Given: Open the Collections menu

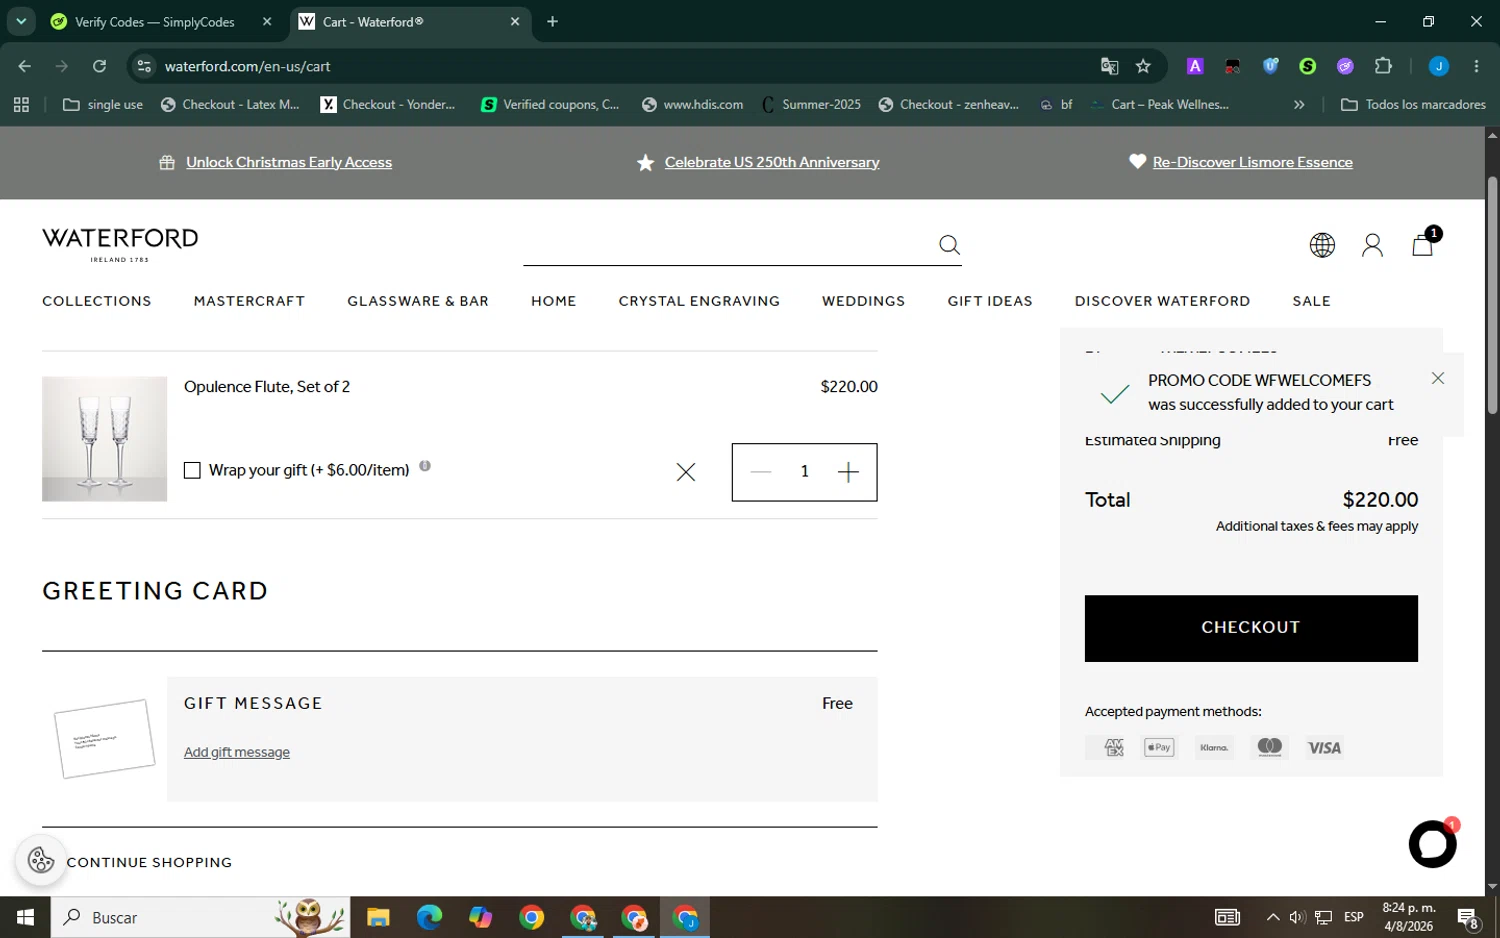Looking at the screenshot, I should pyautogui.click(x=97, y=301).
